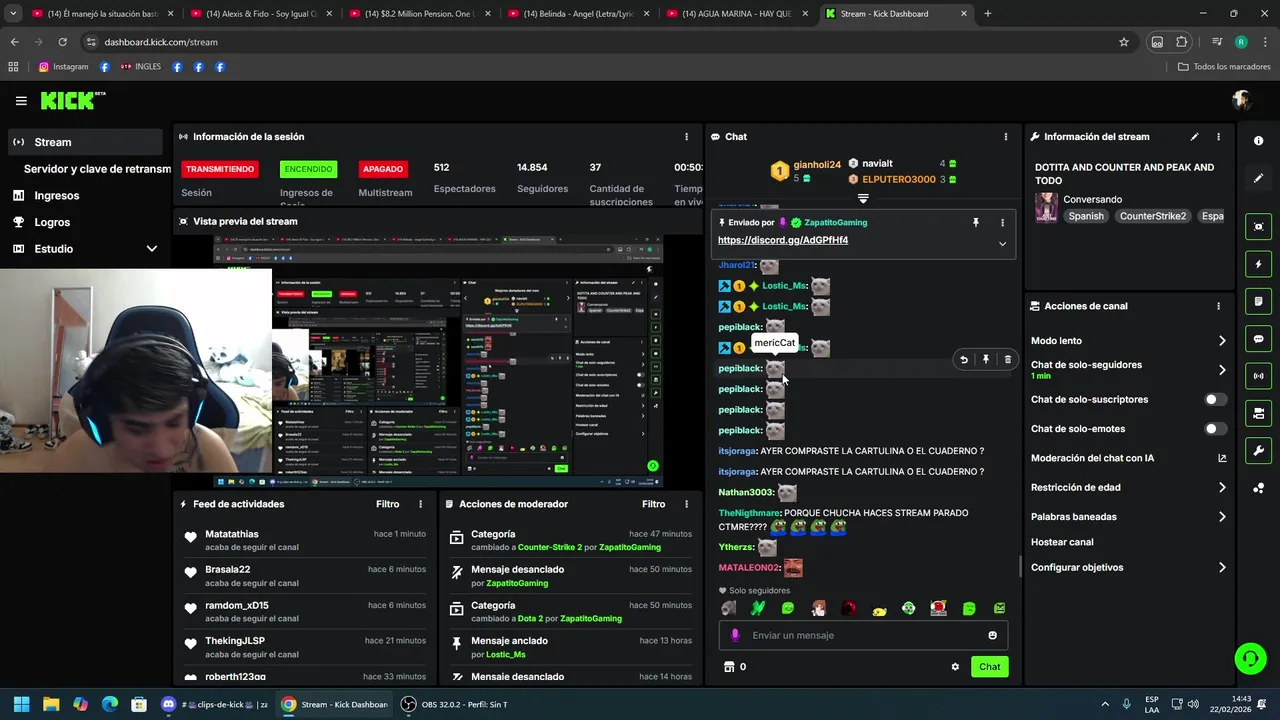
Task: Click the green support headset button
Action: [1250, 658]
